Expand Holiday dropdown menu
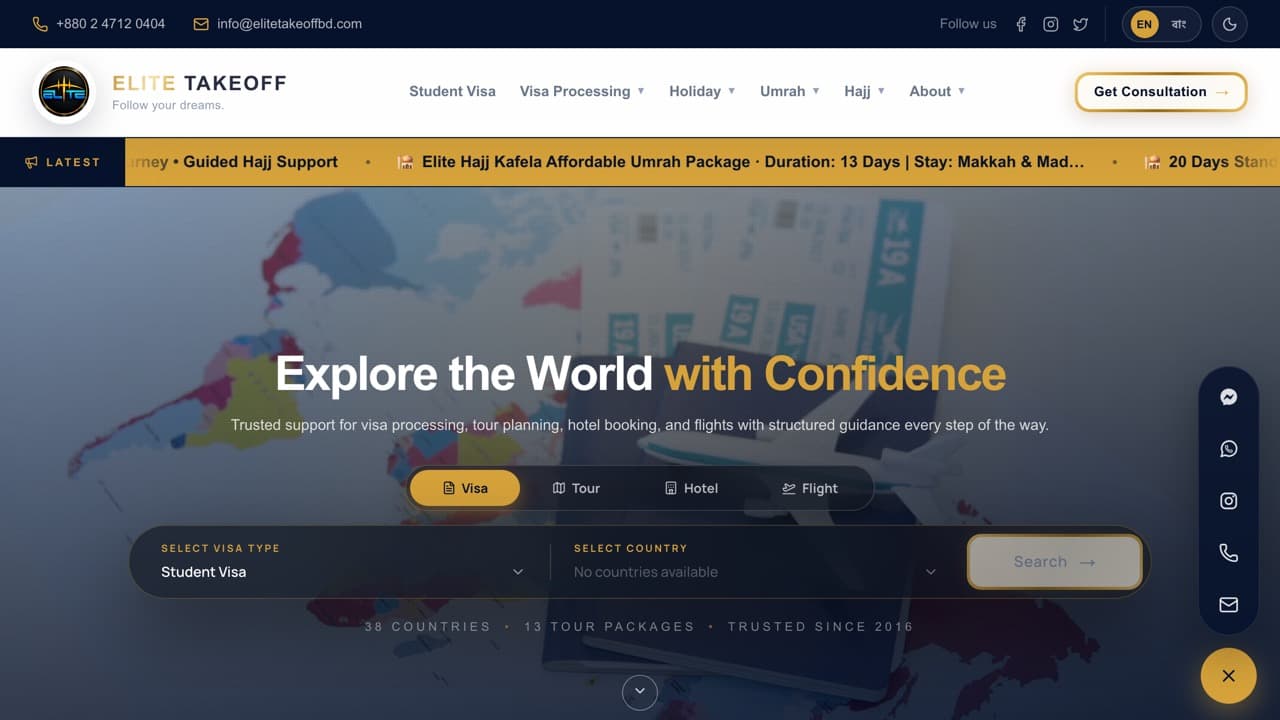This screenshot has height=720, width=1280. (702, 91)
